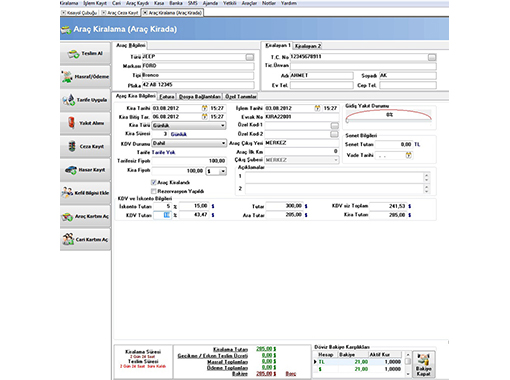Click the Araç İlk Km field
The height and width of the screenshot is (380, 510).
coord(302,151)
